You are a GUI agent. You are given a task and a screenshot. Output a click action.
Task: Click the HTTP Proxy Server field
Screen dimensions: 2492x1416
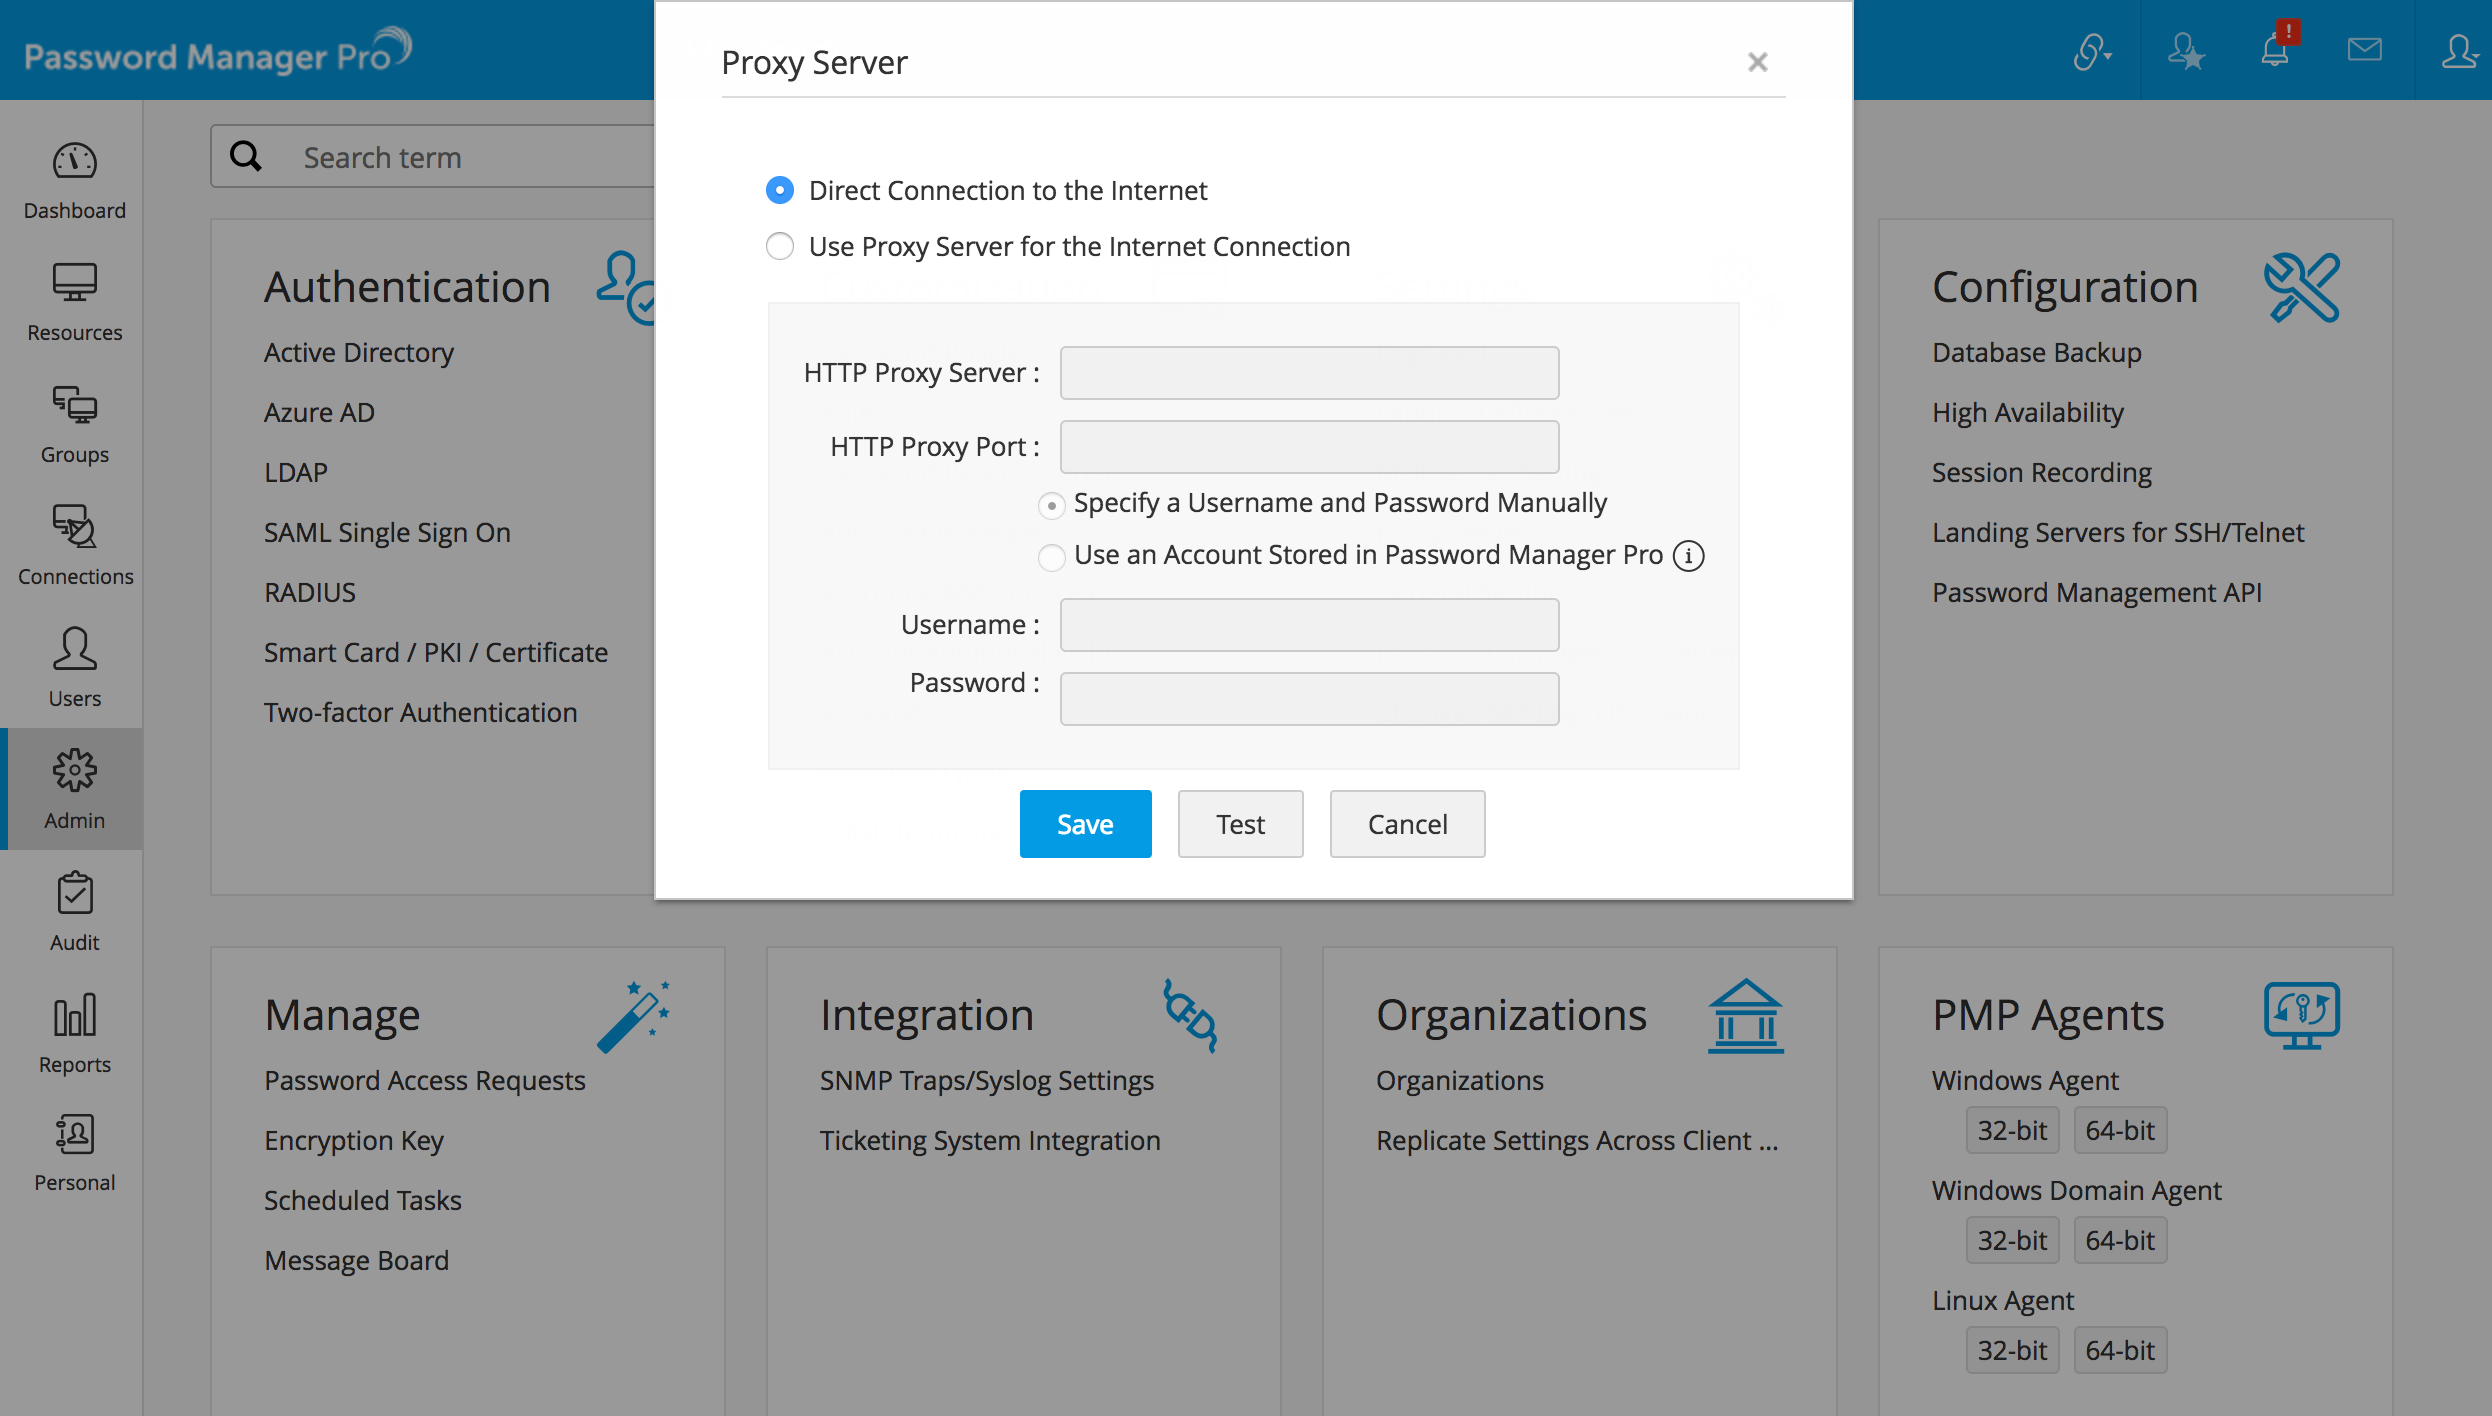pyautogui.click(x=1309, y=373)
